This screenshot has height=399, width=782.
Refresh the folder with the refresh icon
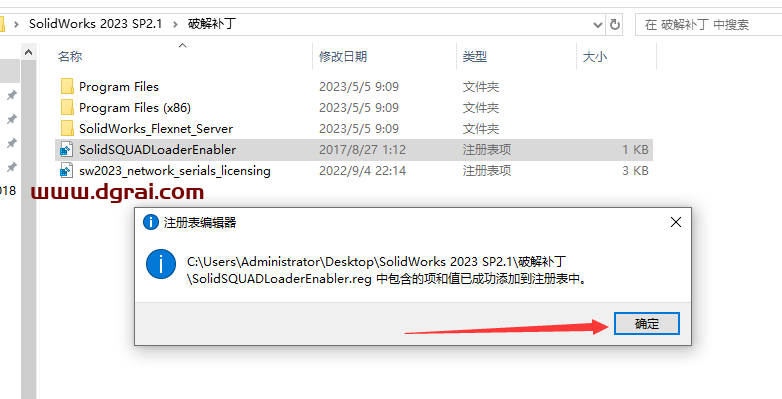[x=615, y=24]
